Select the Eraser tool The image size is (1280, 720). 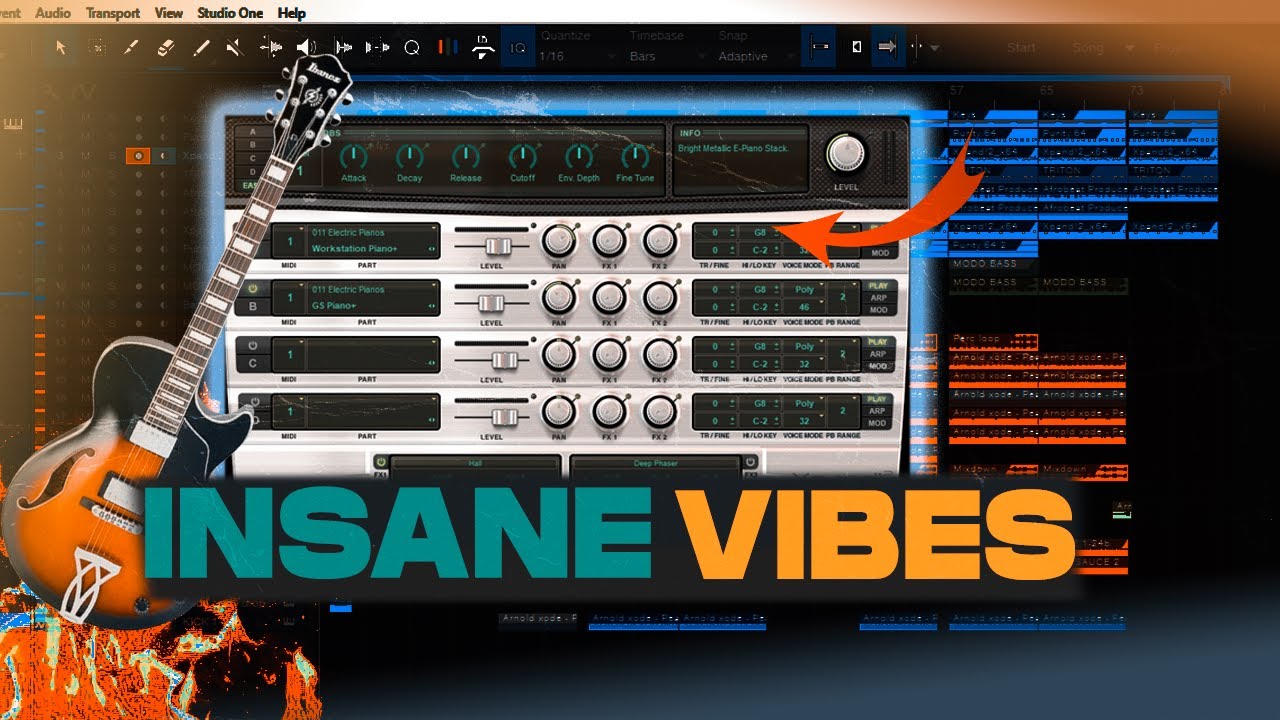166,47
